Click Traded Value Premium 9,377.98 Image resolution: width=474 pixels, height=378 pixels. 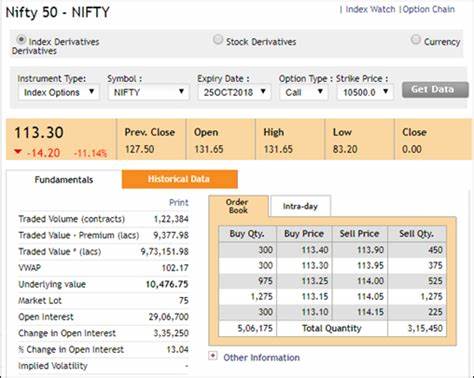(x=171, y=235)
